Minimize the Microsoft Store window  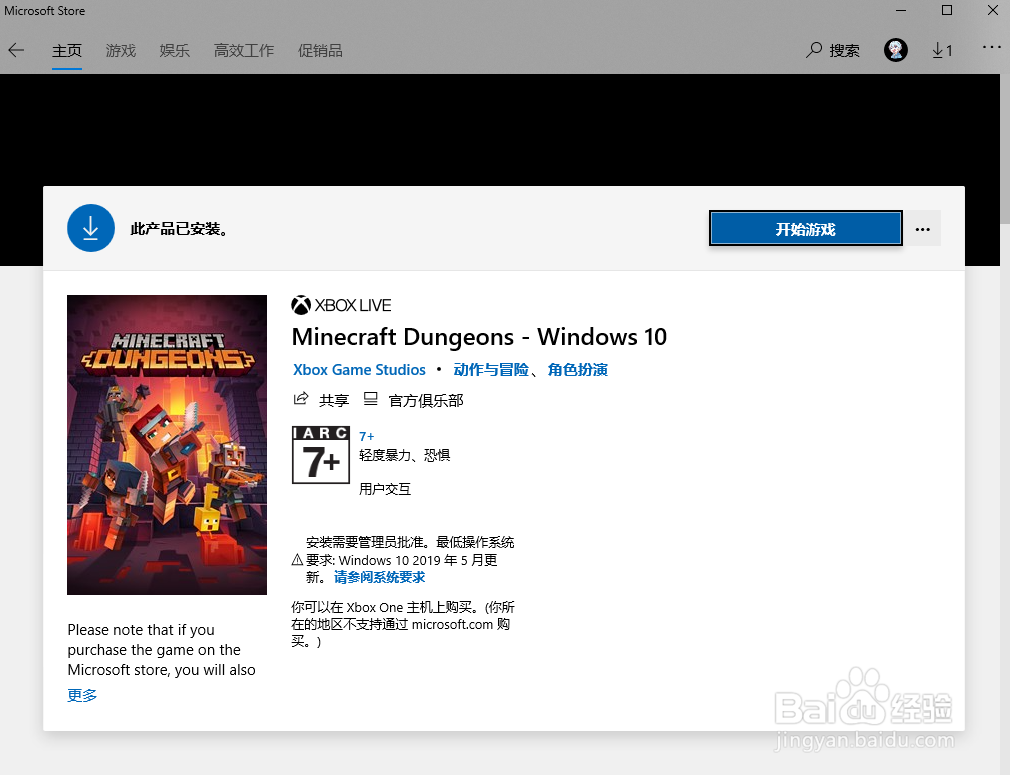[901, 10]
